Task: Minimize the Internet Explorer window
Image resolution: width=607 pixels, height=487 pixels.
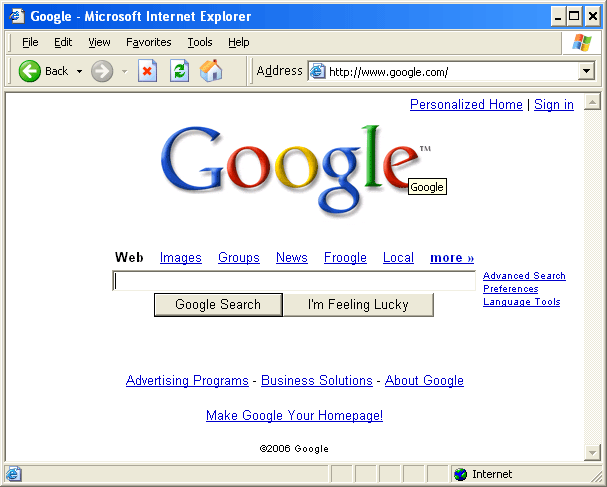Action: pyautogui.click(x=557, y=16)
